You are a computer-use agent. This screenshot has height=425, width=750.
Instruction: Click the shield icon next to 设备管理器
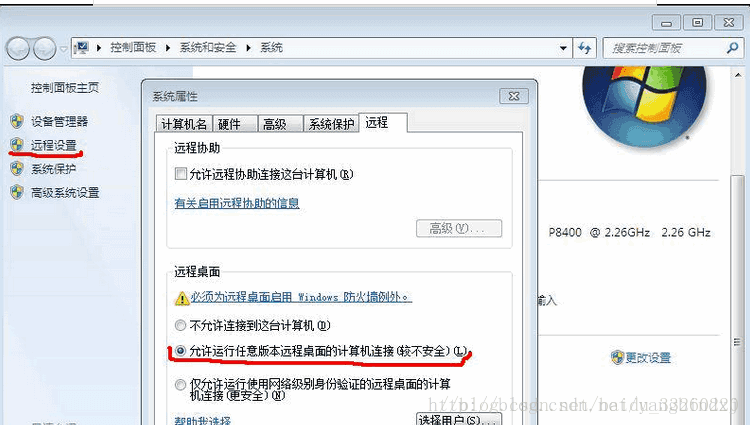coord(17,121)
